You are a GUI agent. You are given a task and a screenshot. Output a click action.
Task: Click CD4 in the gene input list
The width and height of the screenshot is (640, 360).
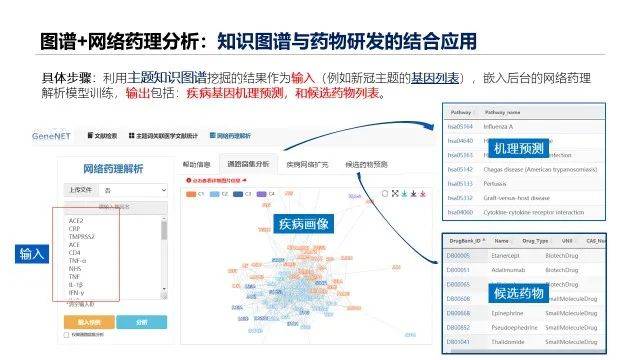74,253
